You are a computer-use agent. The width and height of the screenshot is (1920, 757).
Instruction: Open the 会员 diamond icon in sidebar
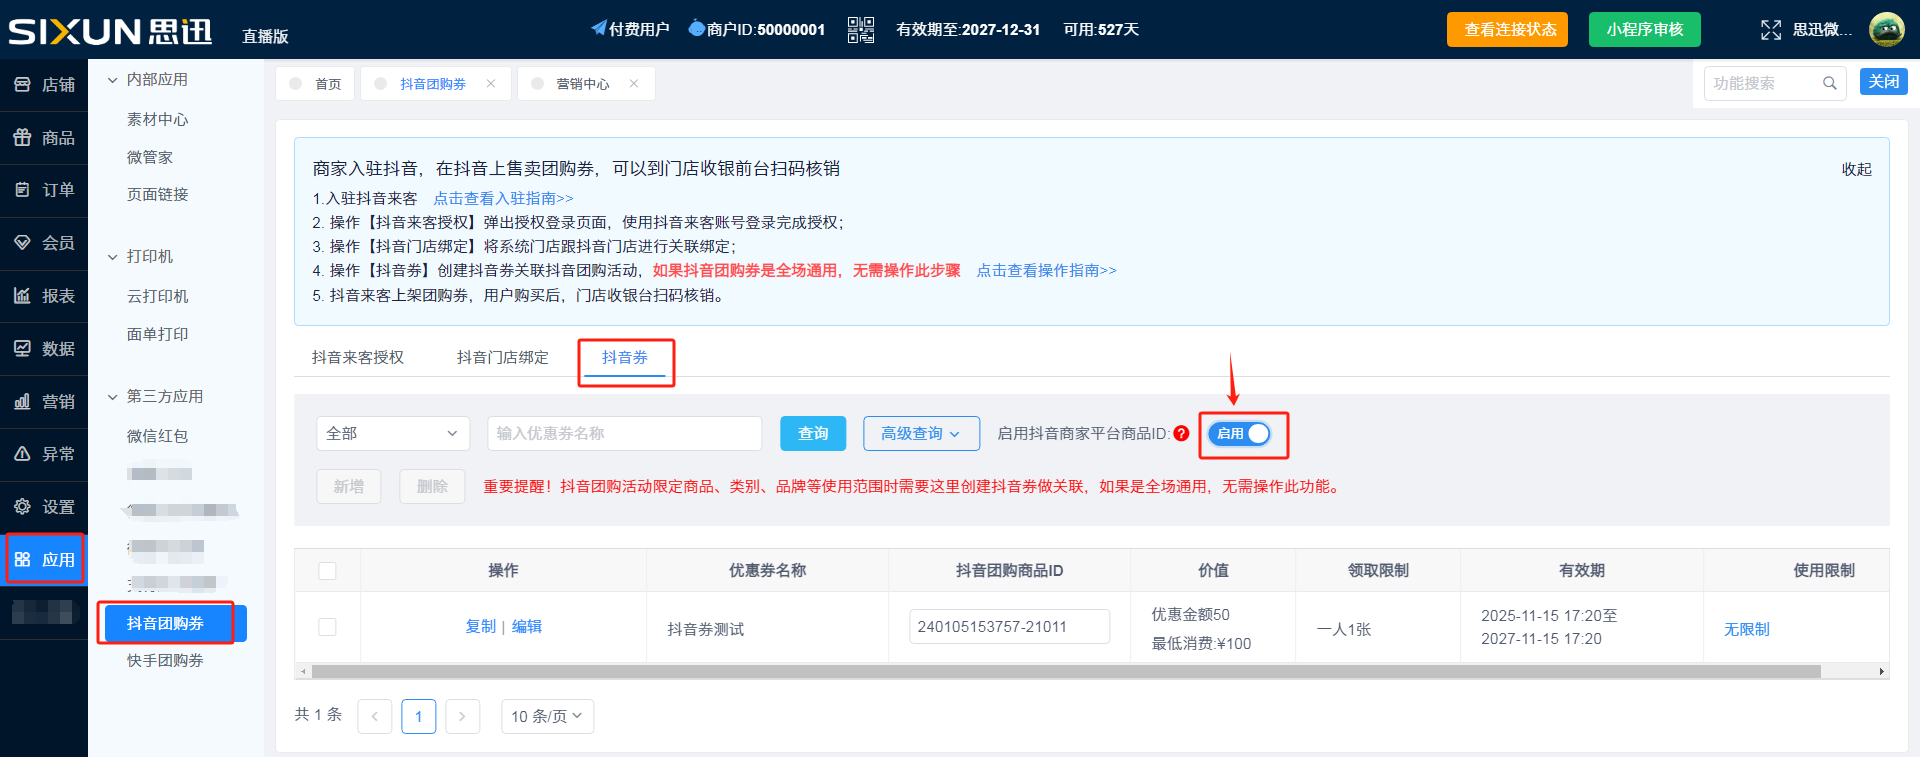22,243
